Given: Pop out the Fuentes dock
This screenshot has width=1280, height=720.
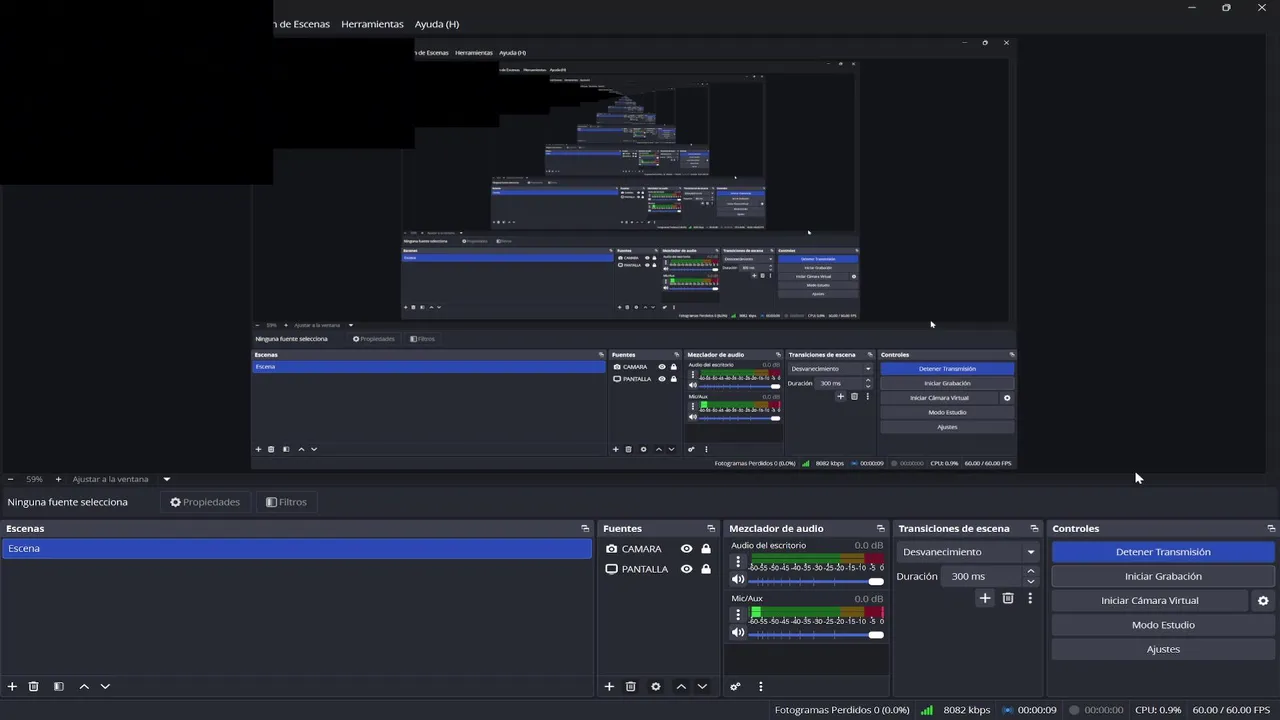Looking at the screenshot, I should (711, 528).
